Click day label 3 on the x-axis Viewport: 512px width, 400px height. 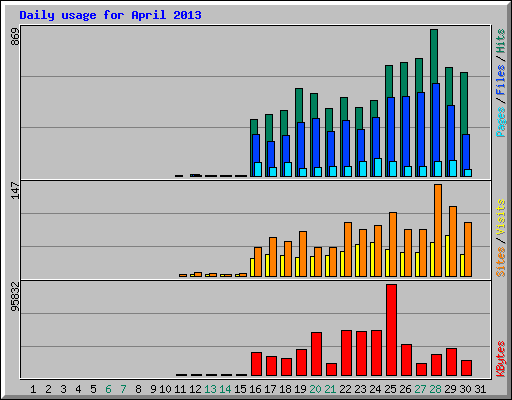click(x=63, y=389)
